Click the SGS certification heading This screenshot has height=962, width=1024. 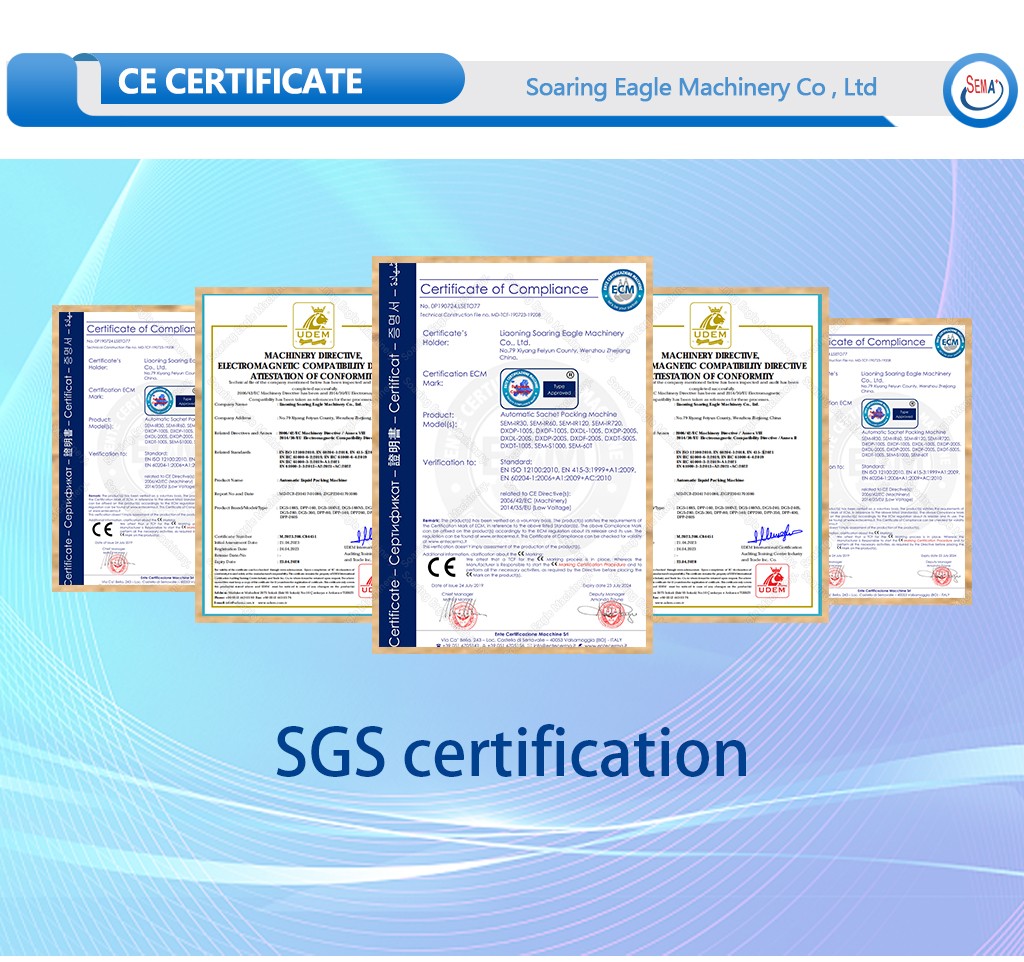511,753
